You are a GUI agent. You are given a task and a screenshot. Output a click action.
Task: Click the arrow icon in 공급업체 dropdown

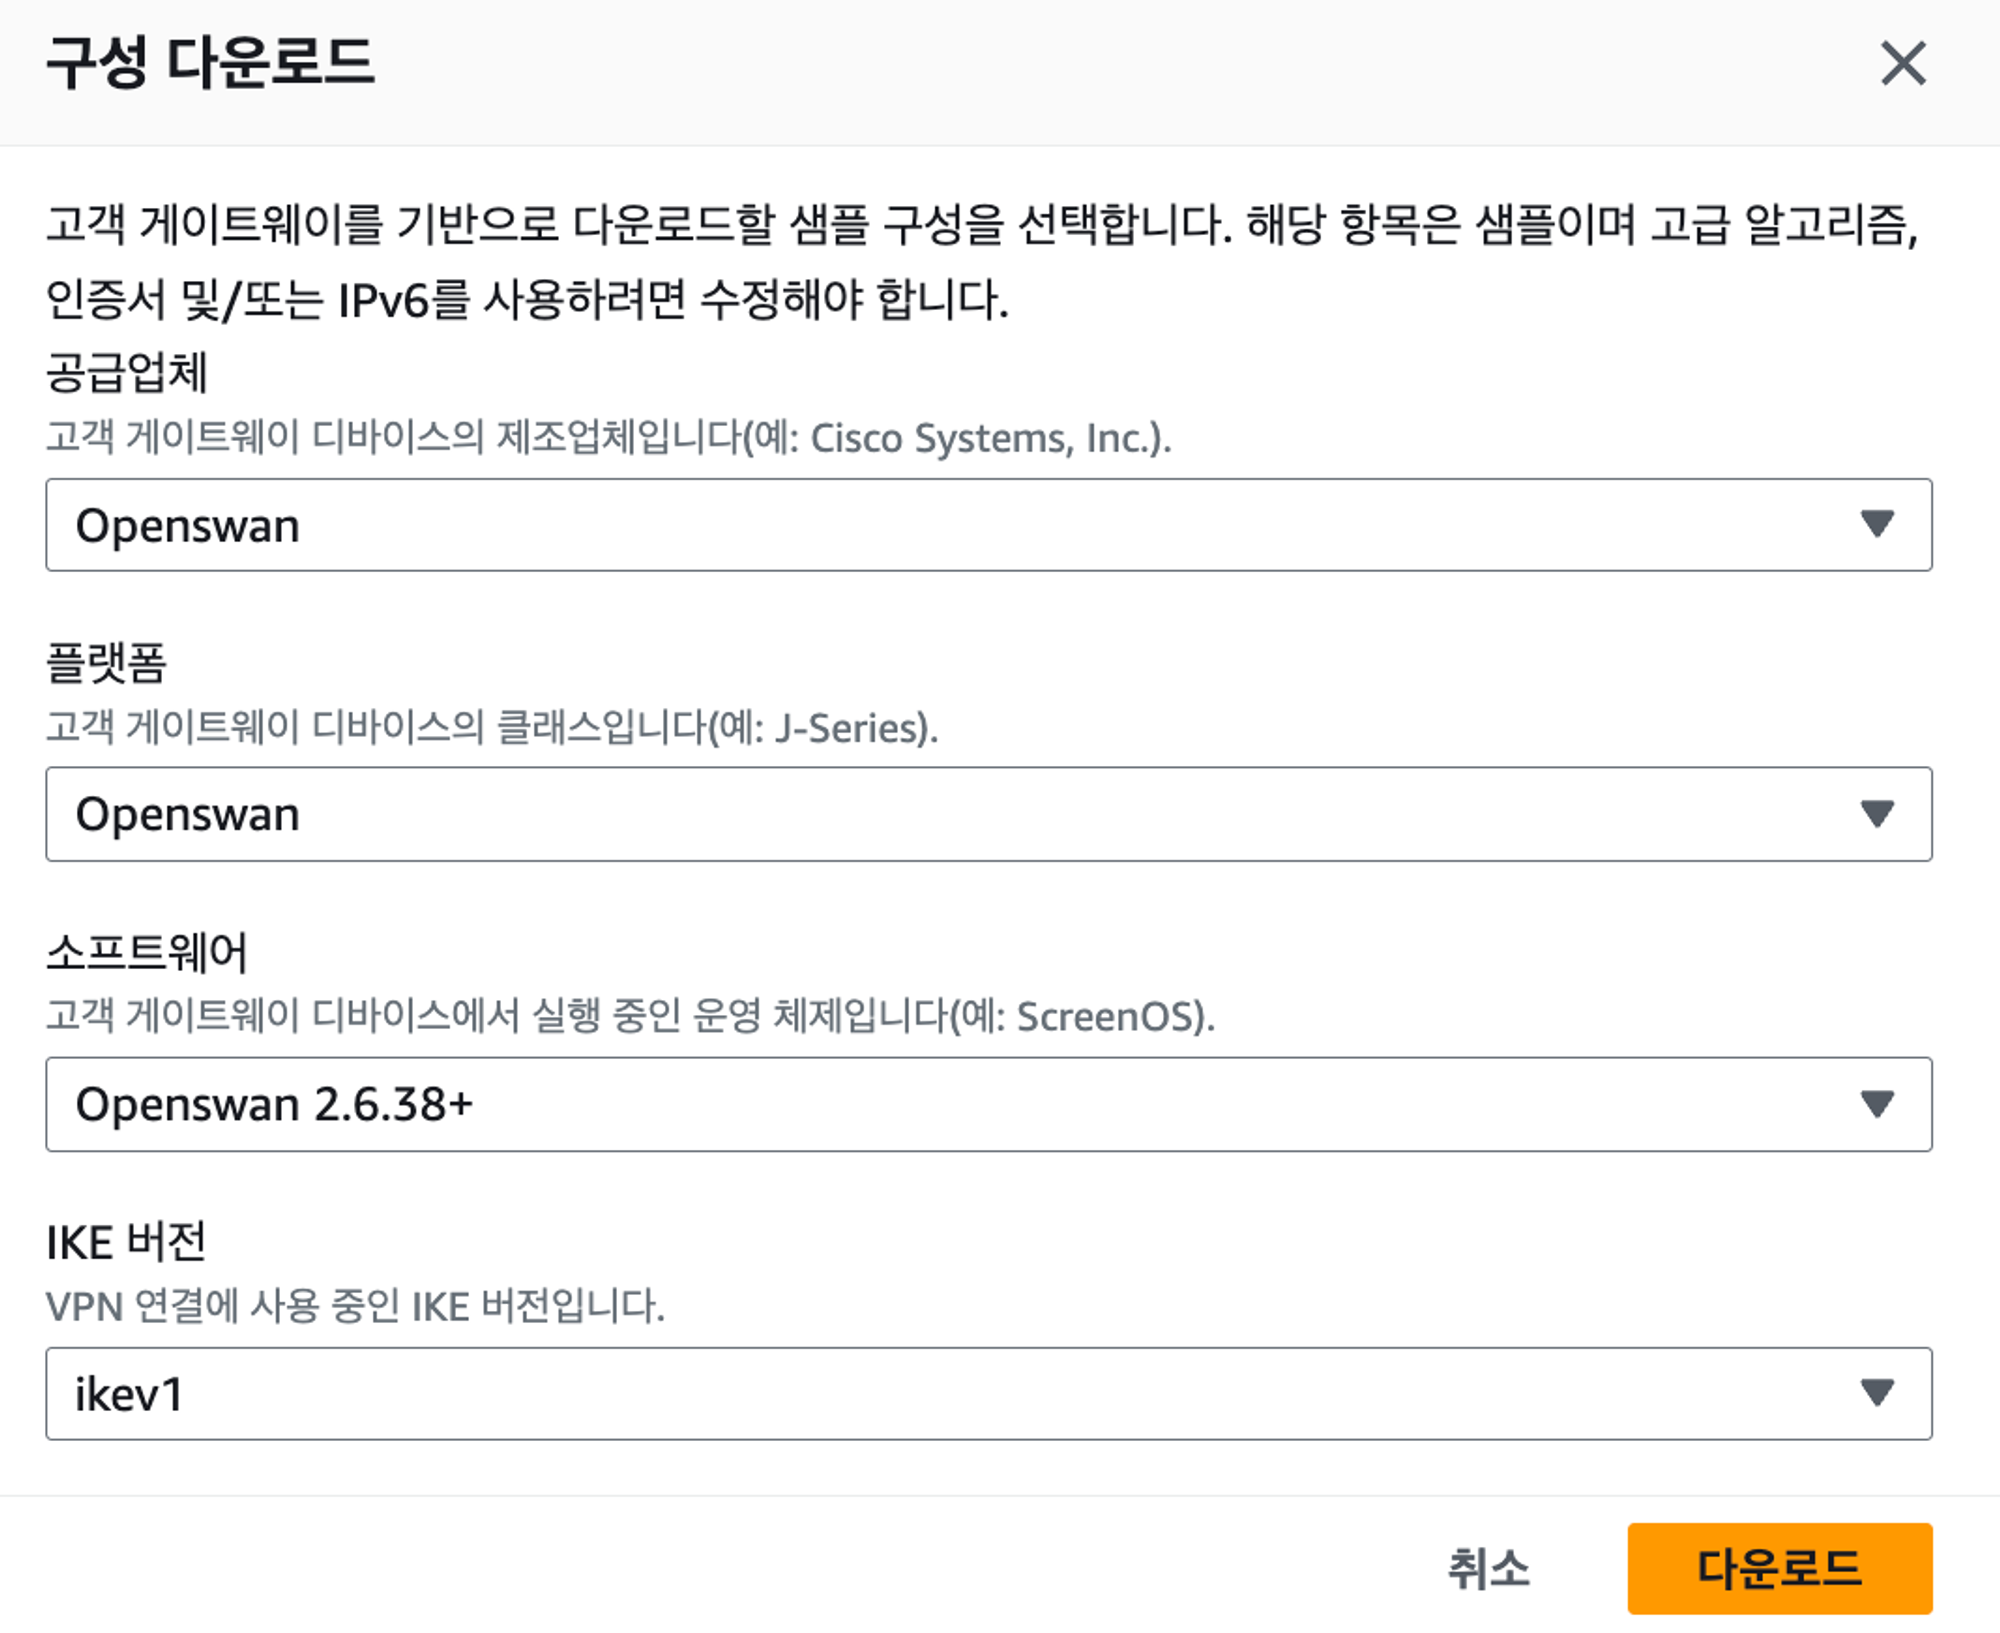tap(1877, 524)
